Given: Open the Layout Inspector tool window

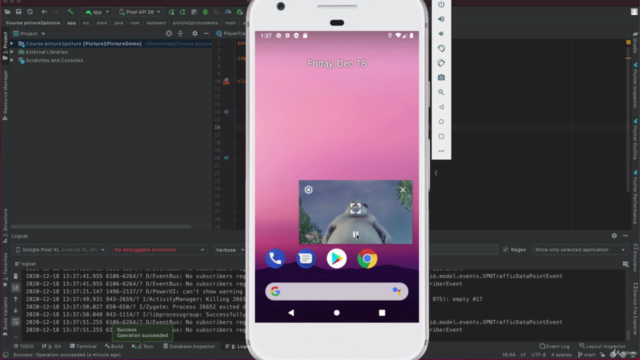Looking at the screenshot, I should [602, 346].
